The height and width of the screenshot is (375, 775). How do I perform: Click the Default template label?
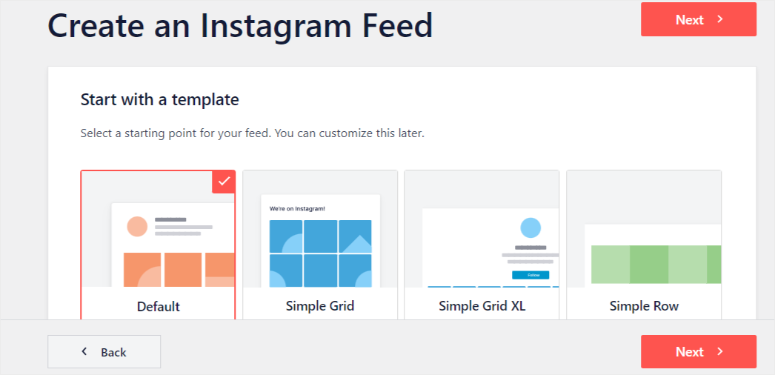tap(158, 306)
